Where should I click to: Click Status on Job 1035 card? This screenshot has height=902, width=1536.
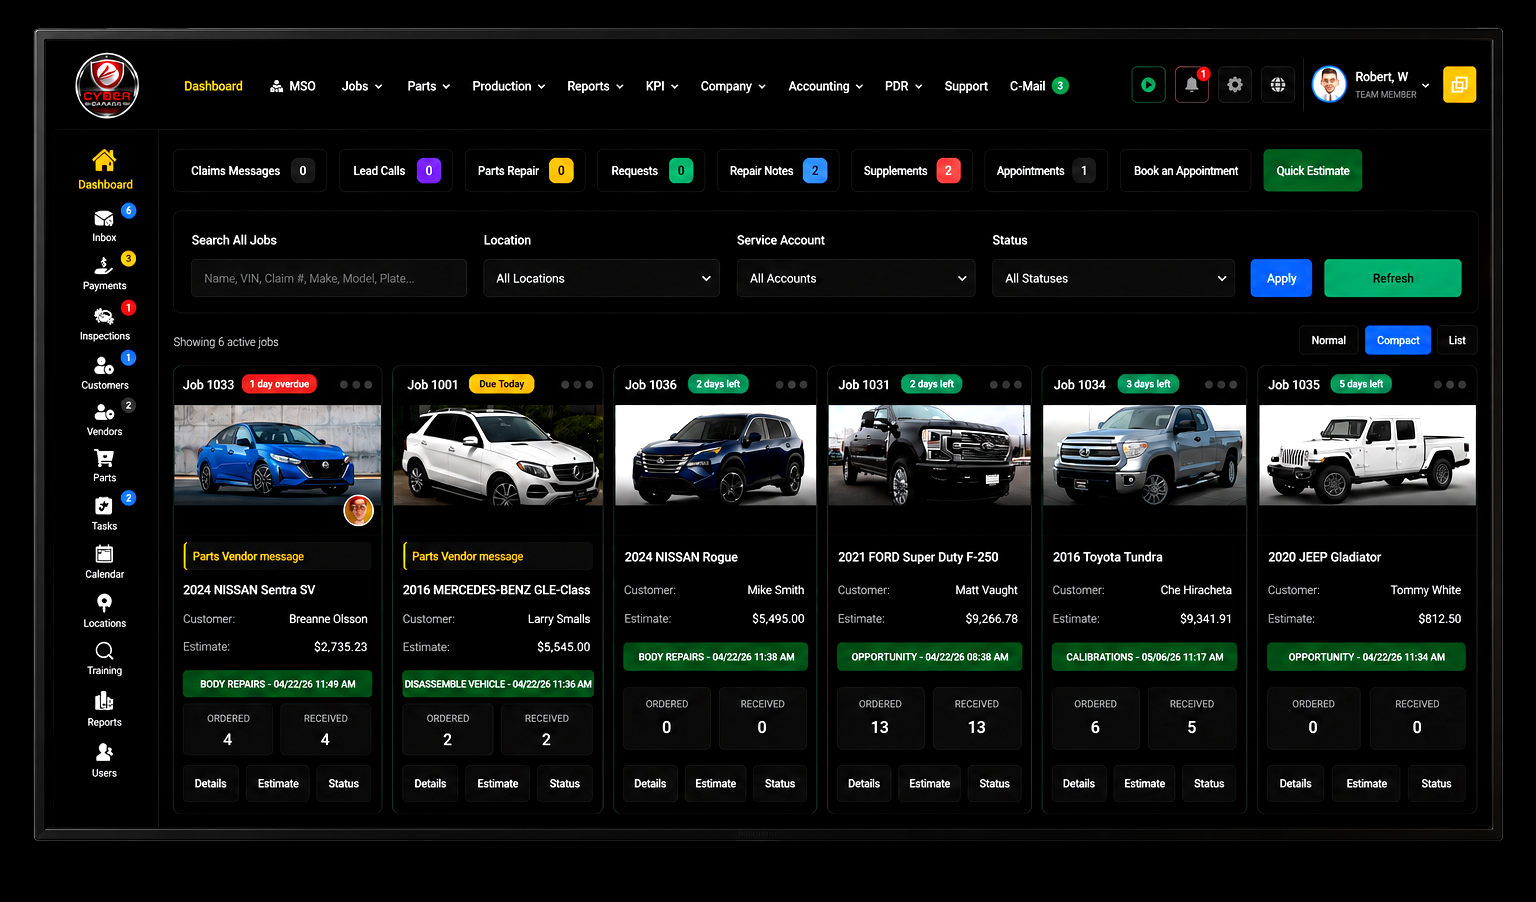click(1436, 783)
